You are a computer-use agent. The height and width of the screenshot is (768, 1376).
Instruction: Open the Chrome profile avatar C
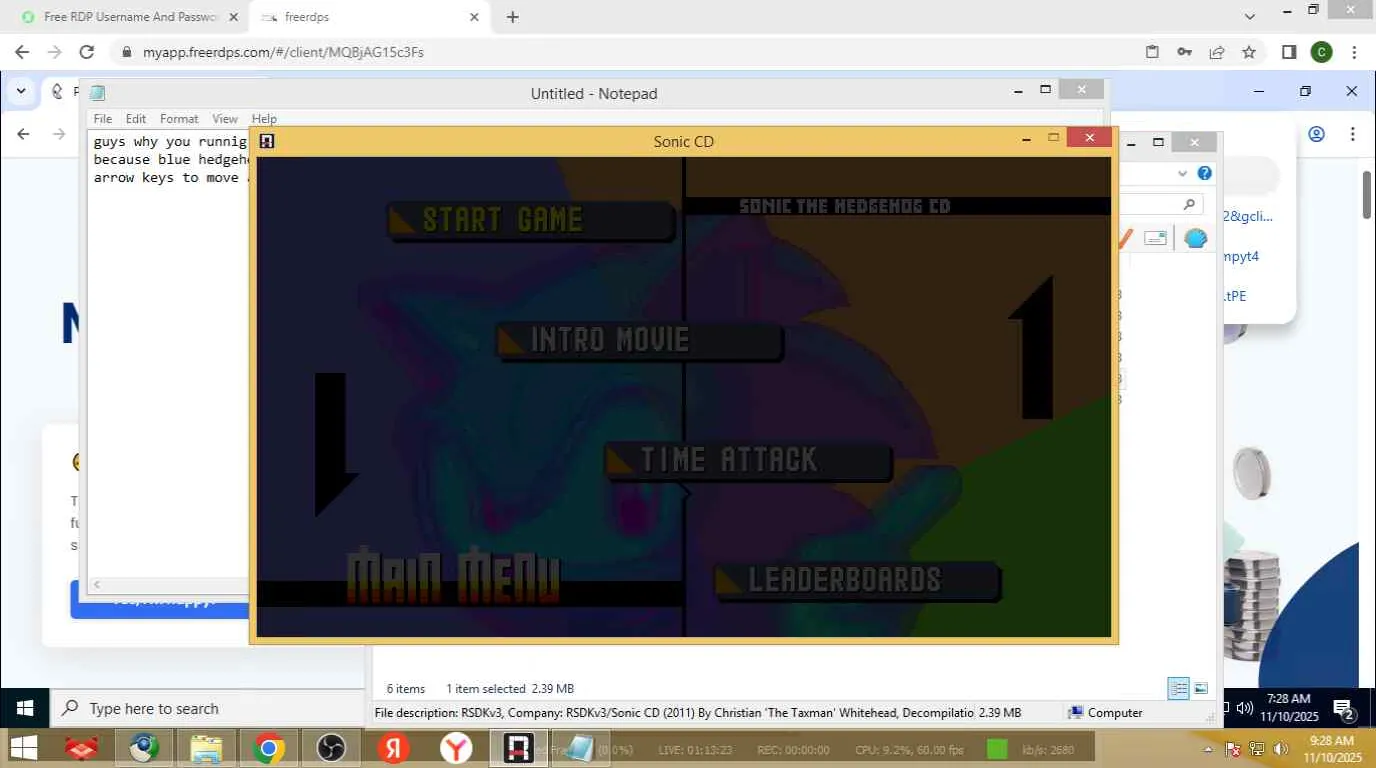pyautogui.click(x=1322, y=52)
